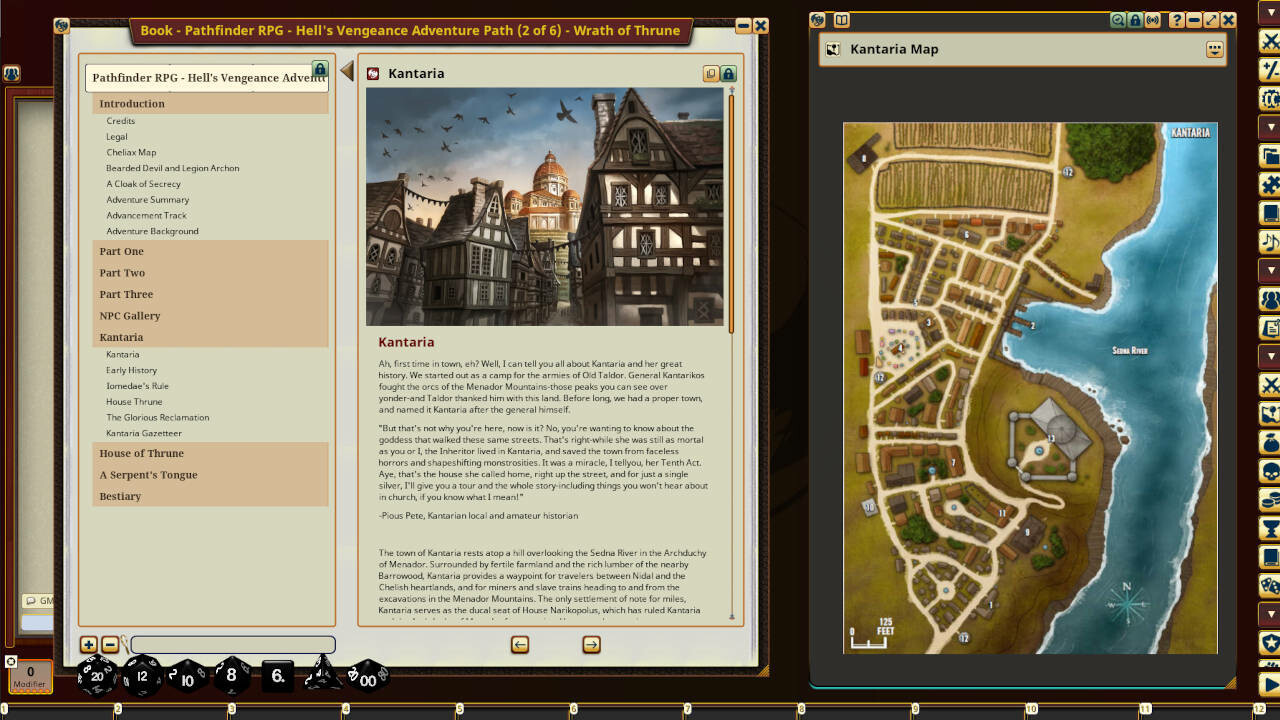
Task: Open the Part Two chapter
Action: 122,273
